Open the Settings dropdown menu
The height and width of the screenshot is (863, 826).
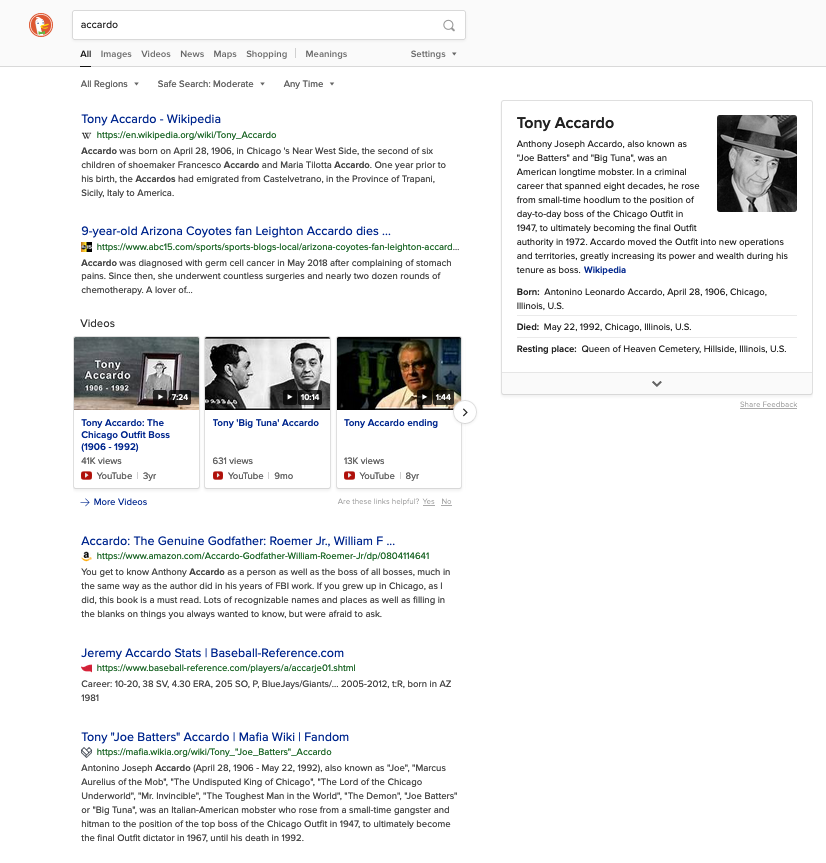(434, 54)
